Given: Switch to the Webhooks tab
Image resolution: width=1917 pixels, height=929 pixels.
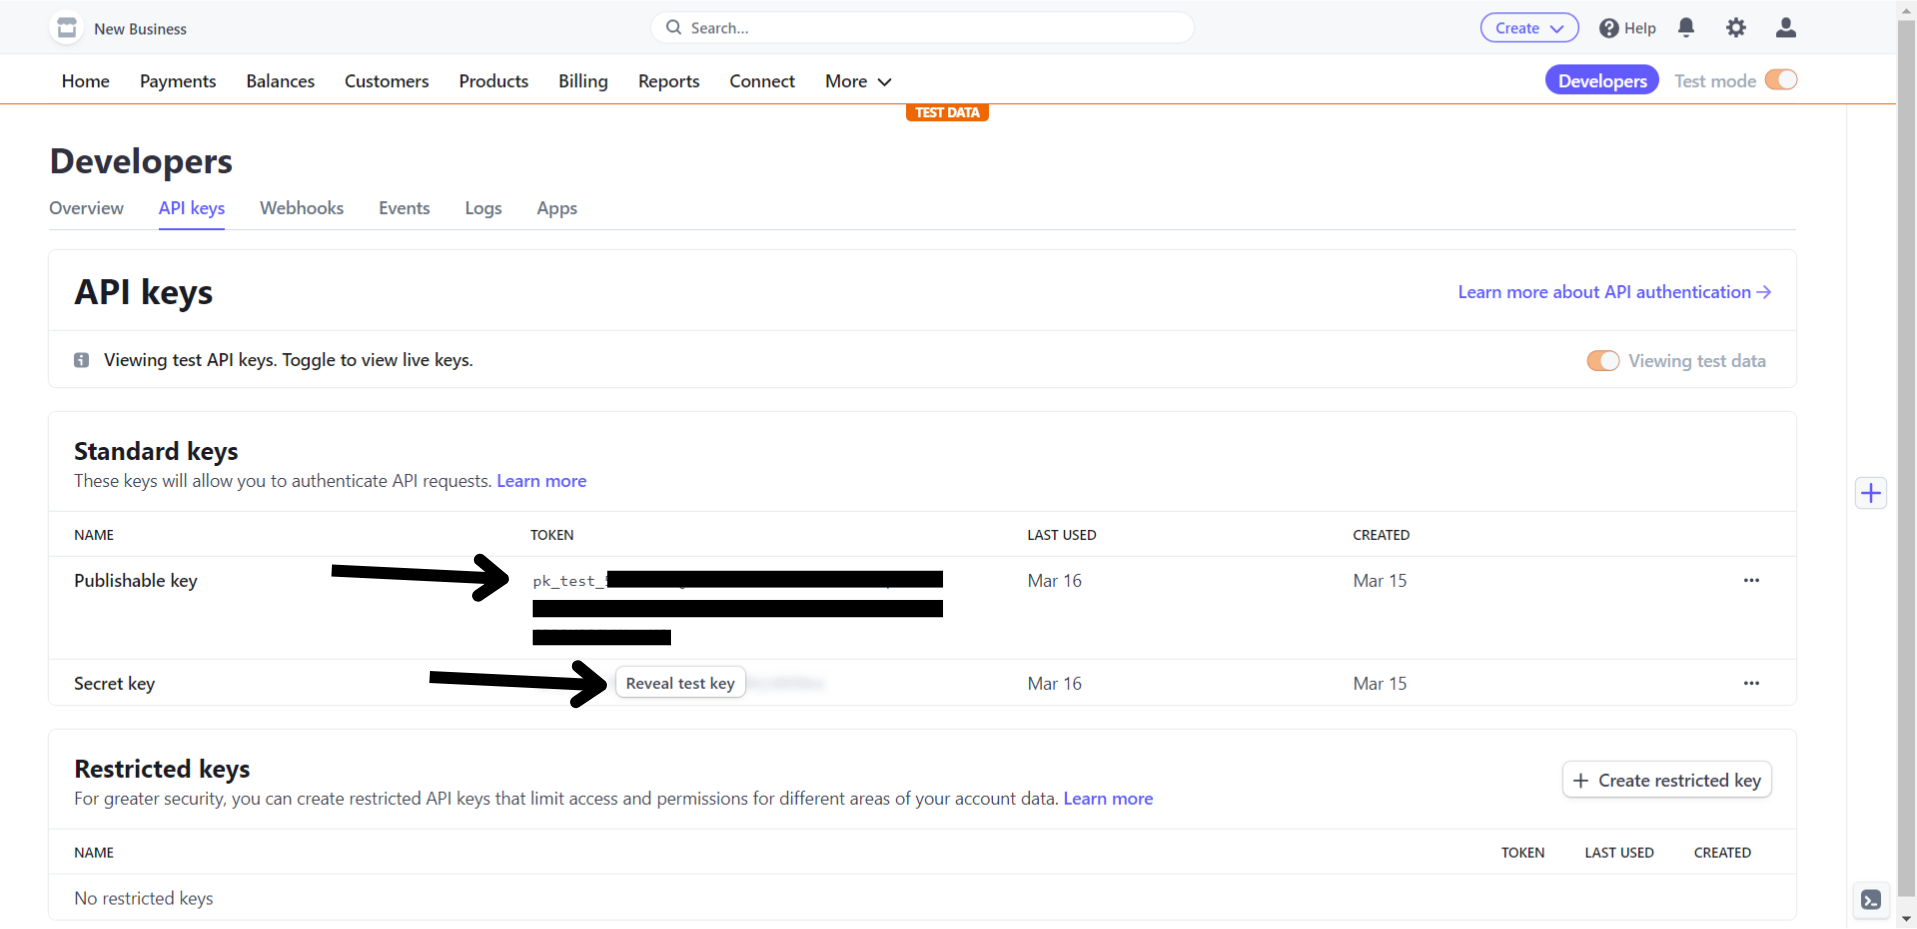Looking at the screenshot, I should click(x=301, y=208).
